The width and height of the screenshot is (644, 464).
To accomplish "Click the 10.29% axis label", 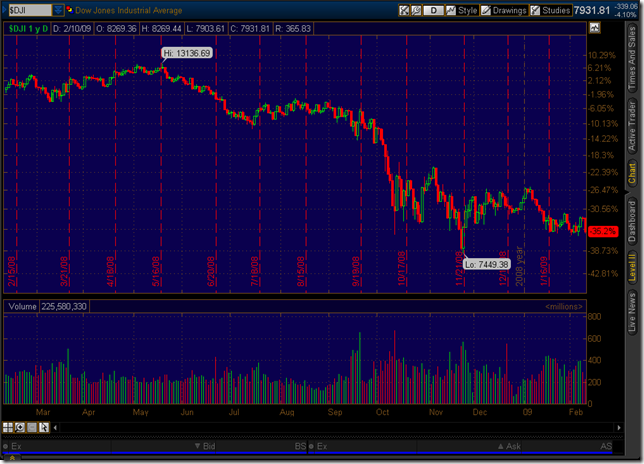I will pyautogui.click(x=602, y=55).
